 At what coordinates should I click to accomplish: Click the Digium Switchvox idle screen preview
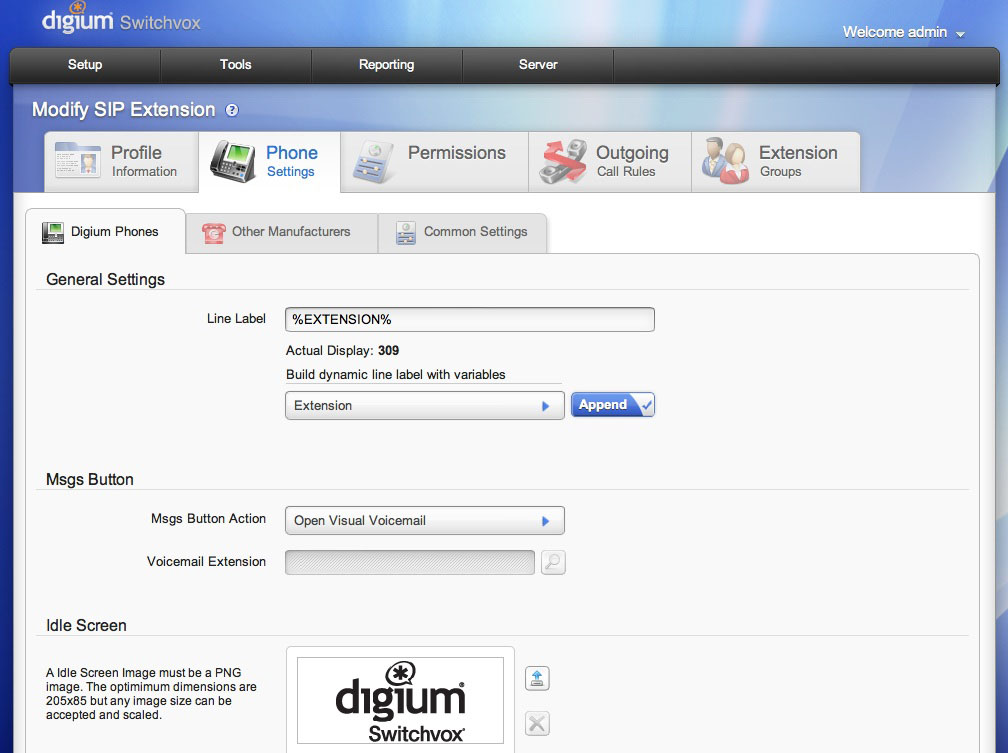click(x=400, y=700)
